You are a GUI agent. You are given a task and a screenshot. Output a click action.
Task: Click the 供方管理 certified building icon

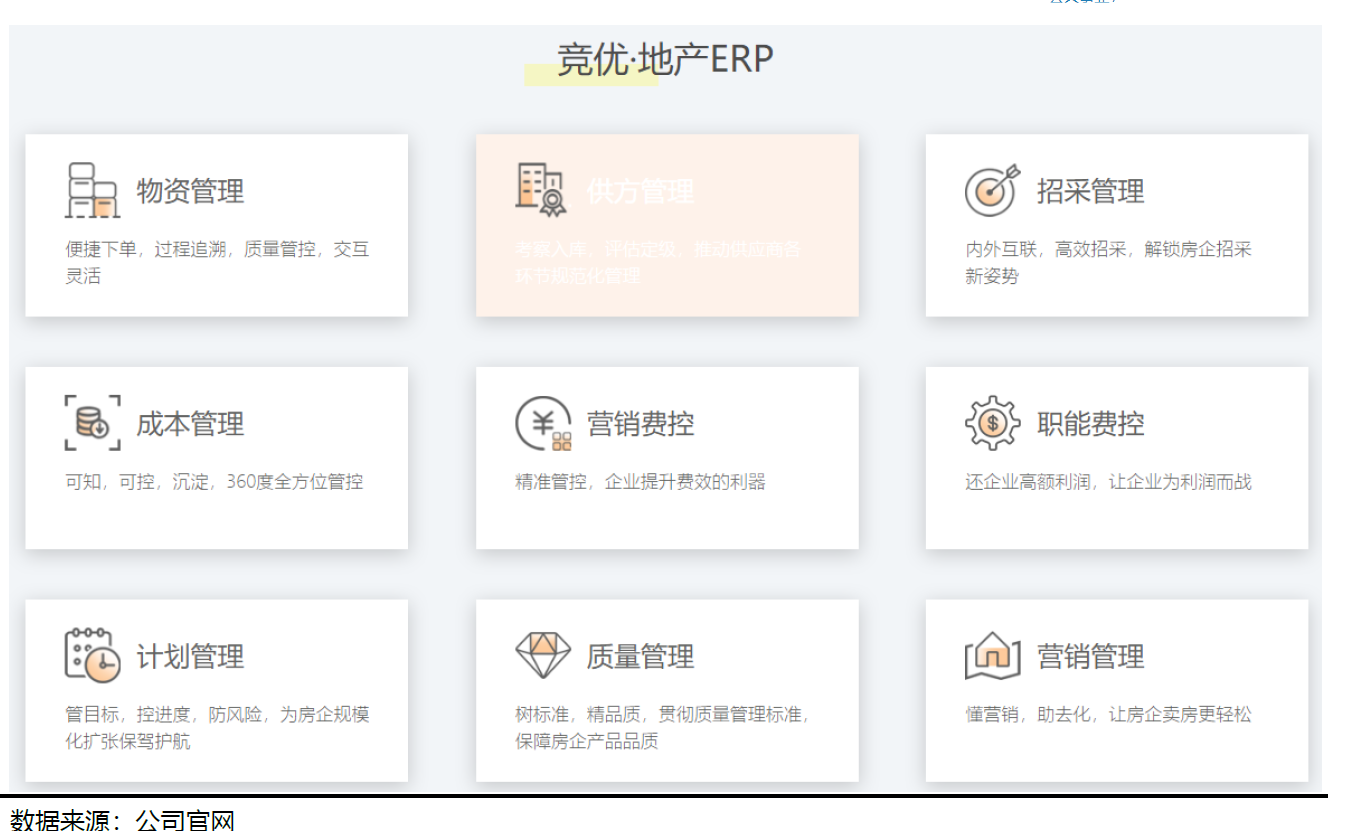pos(542,190)
